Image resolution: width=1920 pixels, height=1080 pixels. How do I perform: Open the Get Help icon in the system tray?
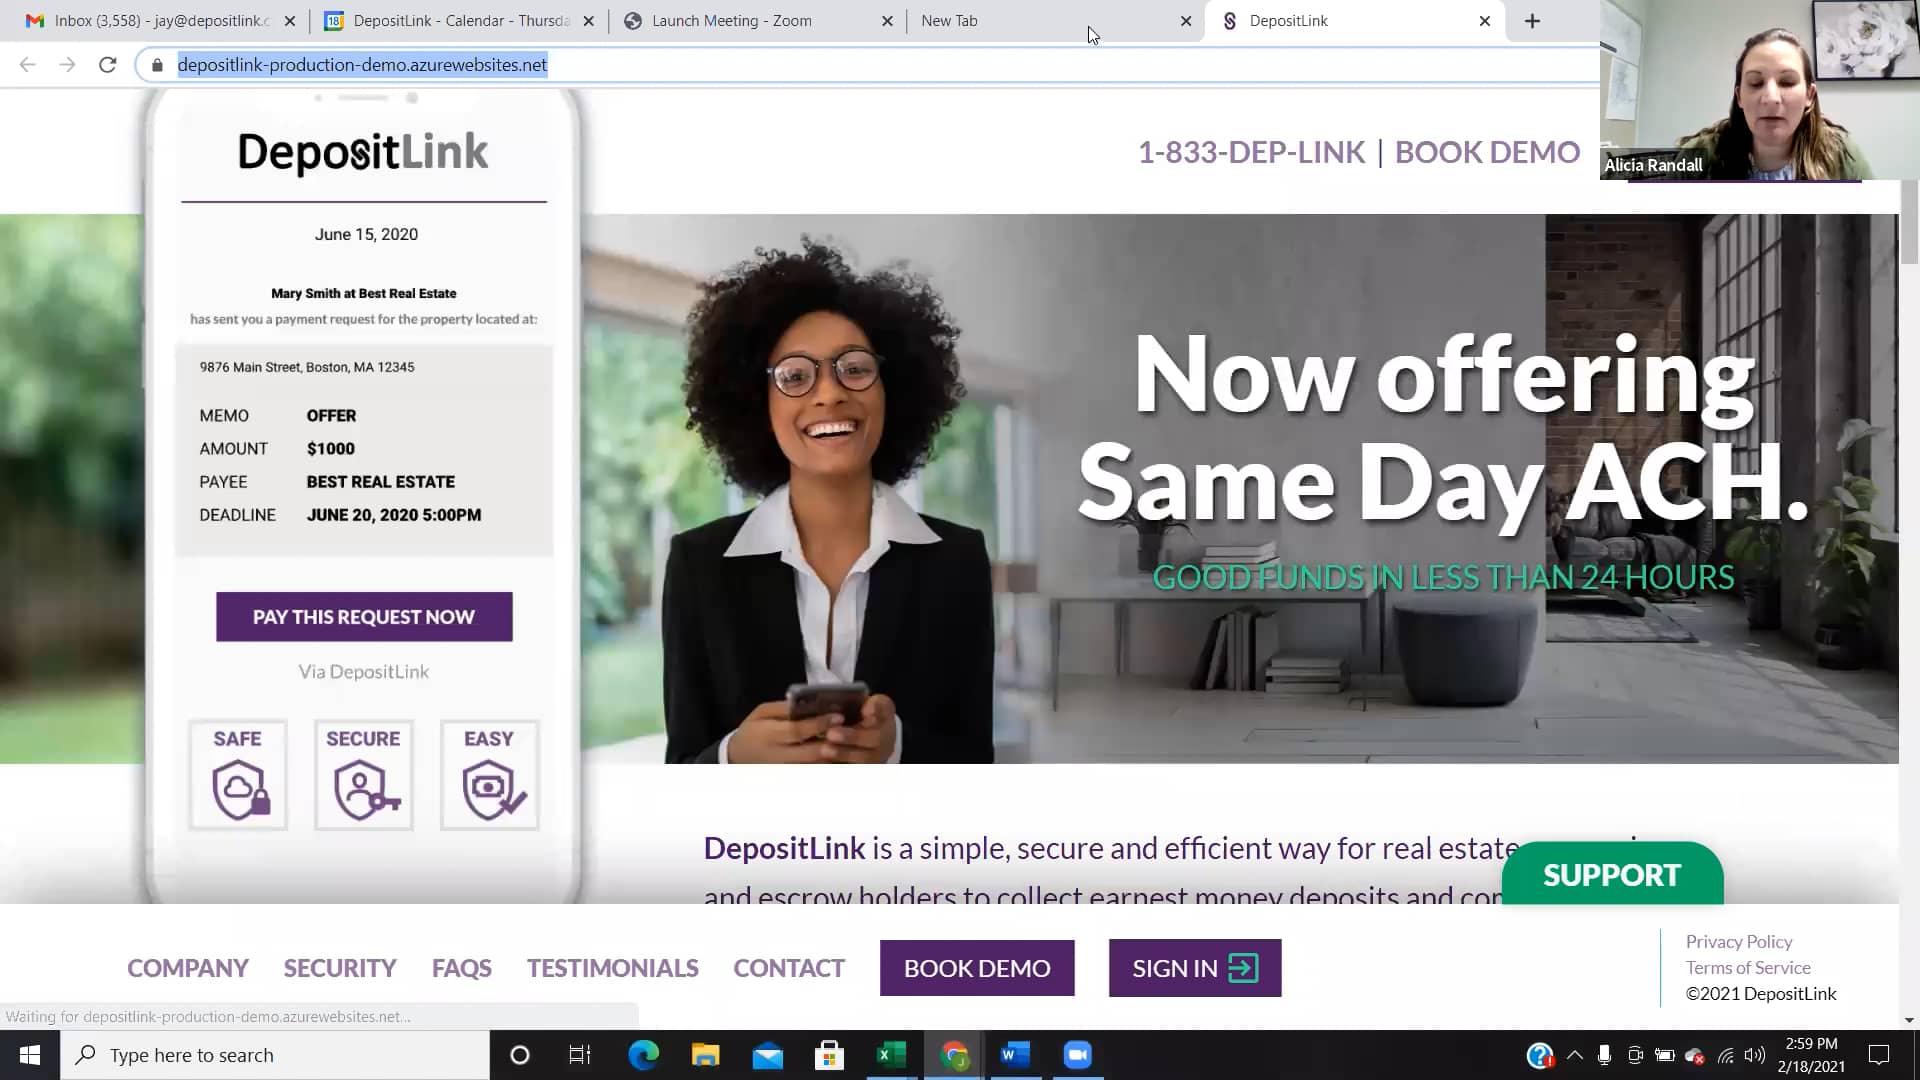tap(1539, 1055)
